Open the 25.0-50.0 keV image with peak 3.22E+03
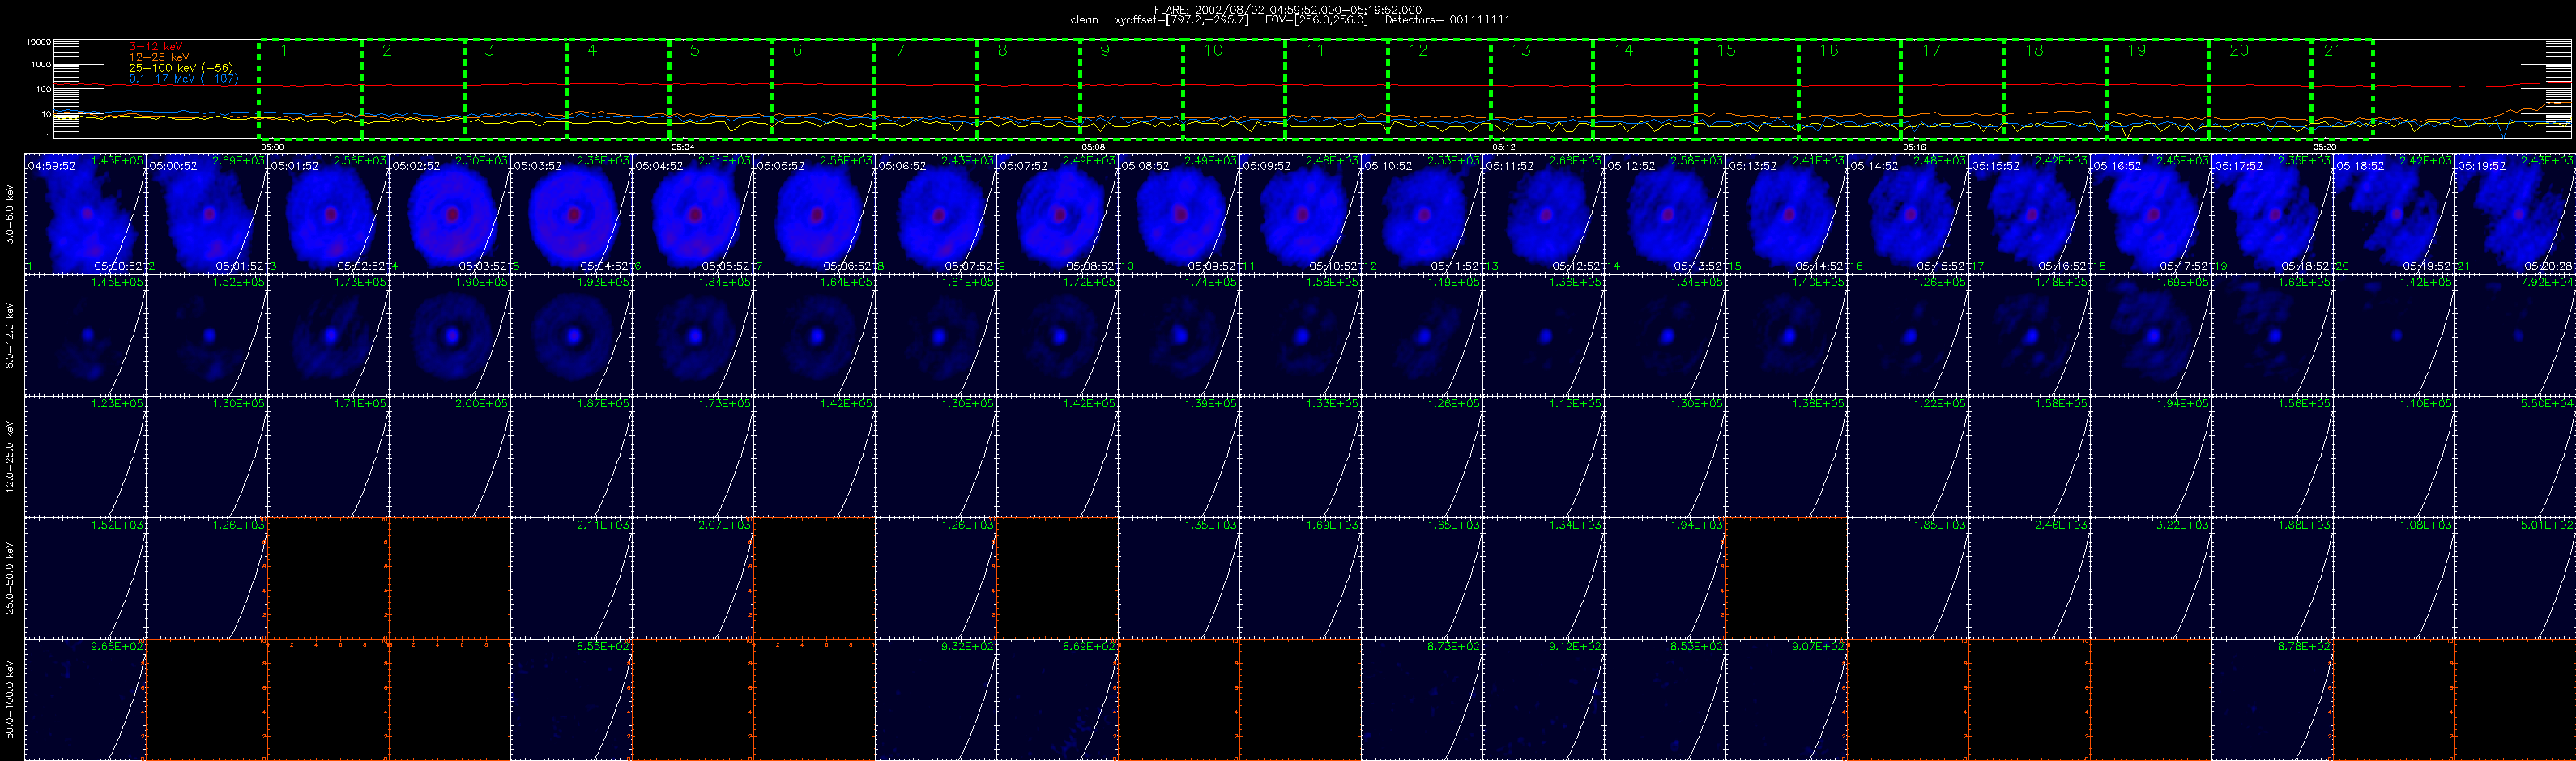This screenshot has width=2576, height=761. click(x=2151, y=577)
